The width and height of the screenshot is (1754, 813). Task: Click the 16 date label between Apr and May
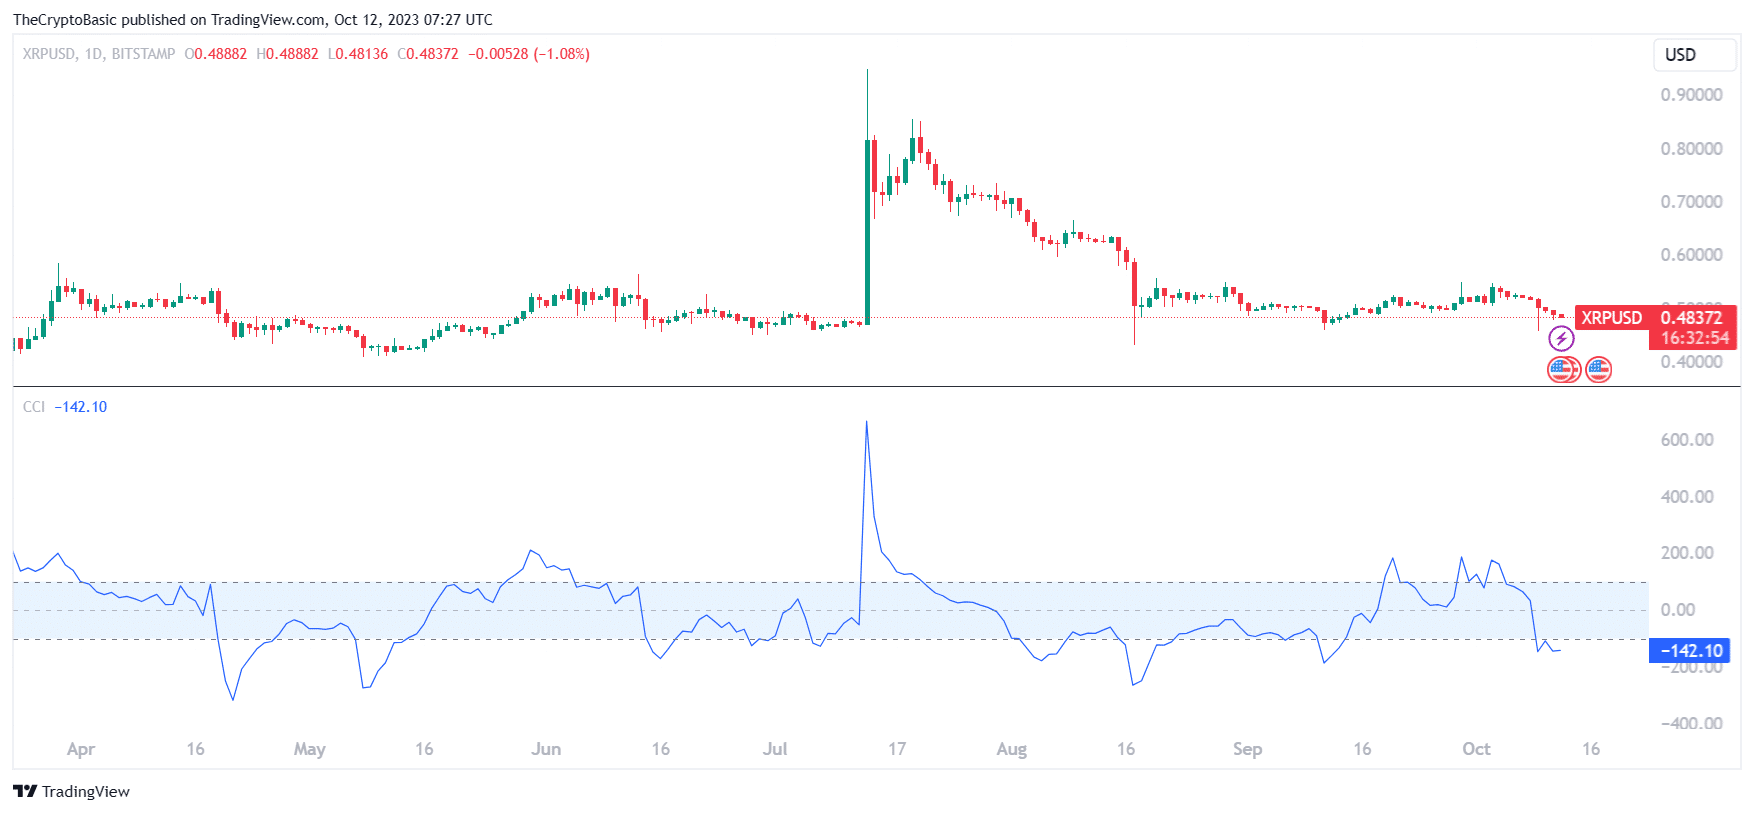click(x=195, y=749)
